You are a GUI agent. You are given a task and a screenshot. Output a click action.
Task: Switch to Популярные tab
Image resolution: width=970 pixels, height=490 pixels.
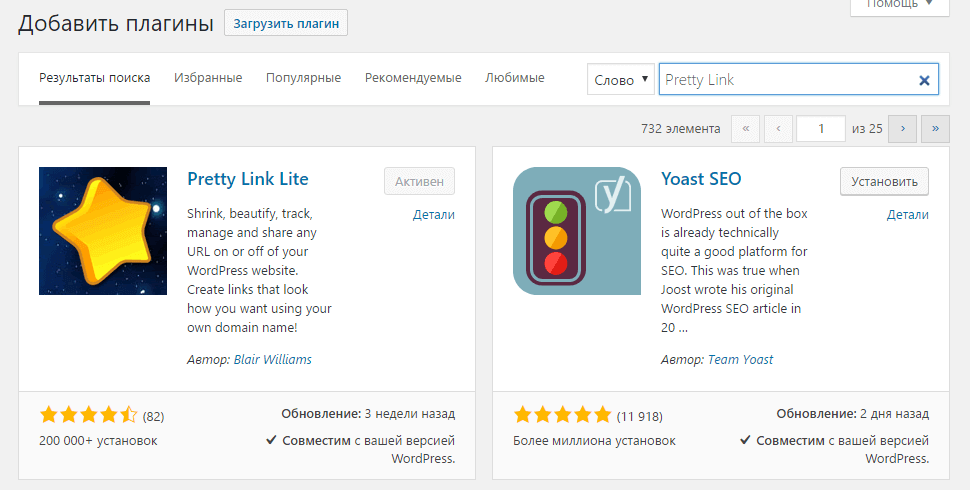303,78
